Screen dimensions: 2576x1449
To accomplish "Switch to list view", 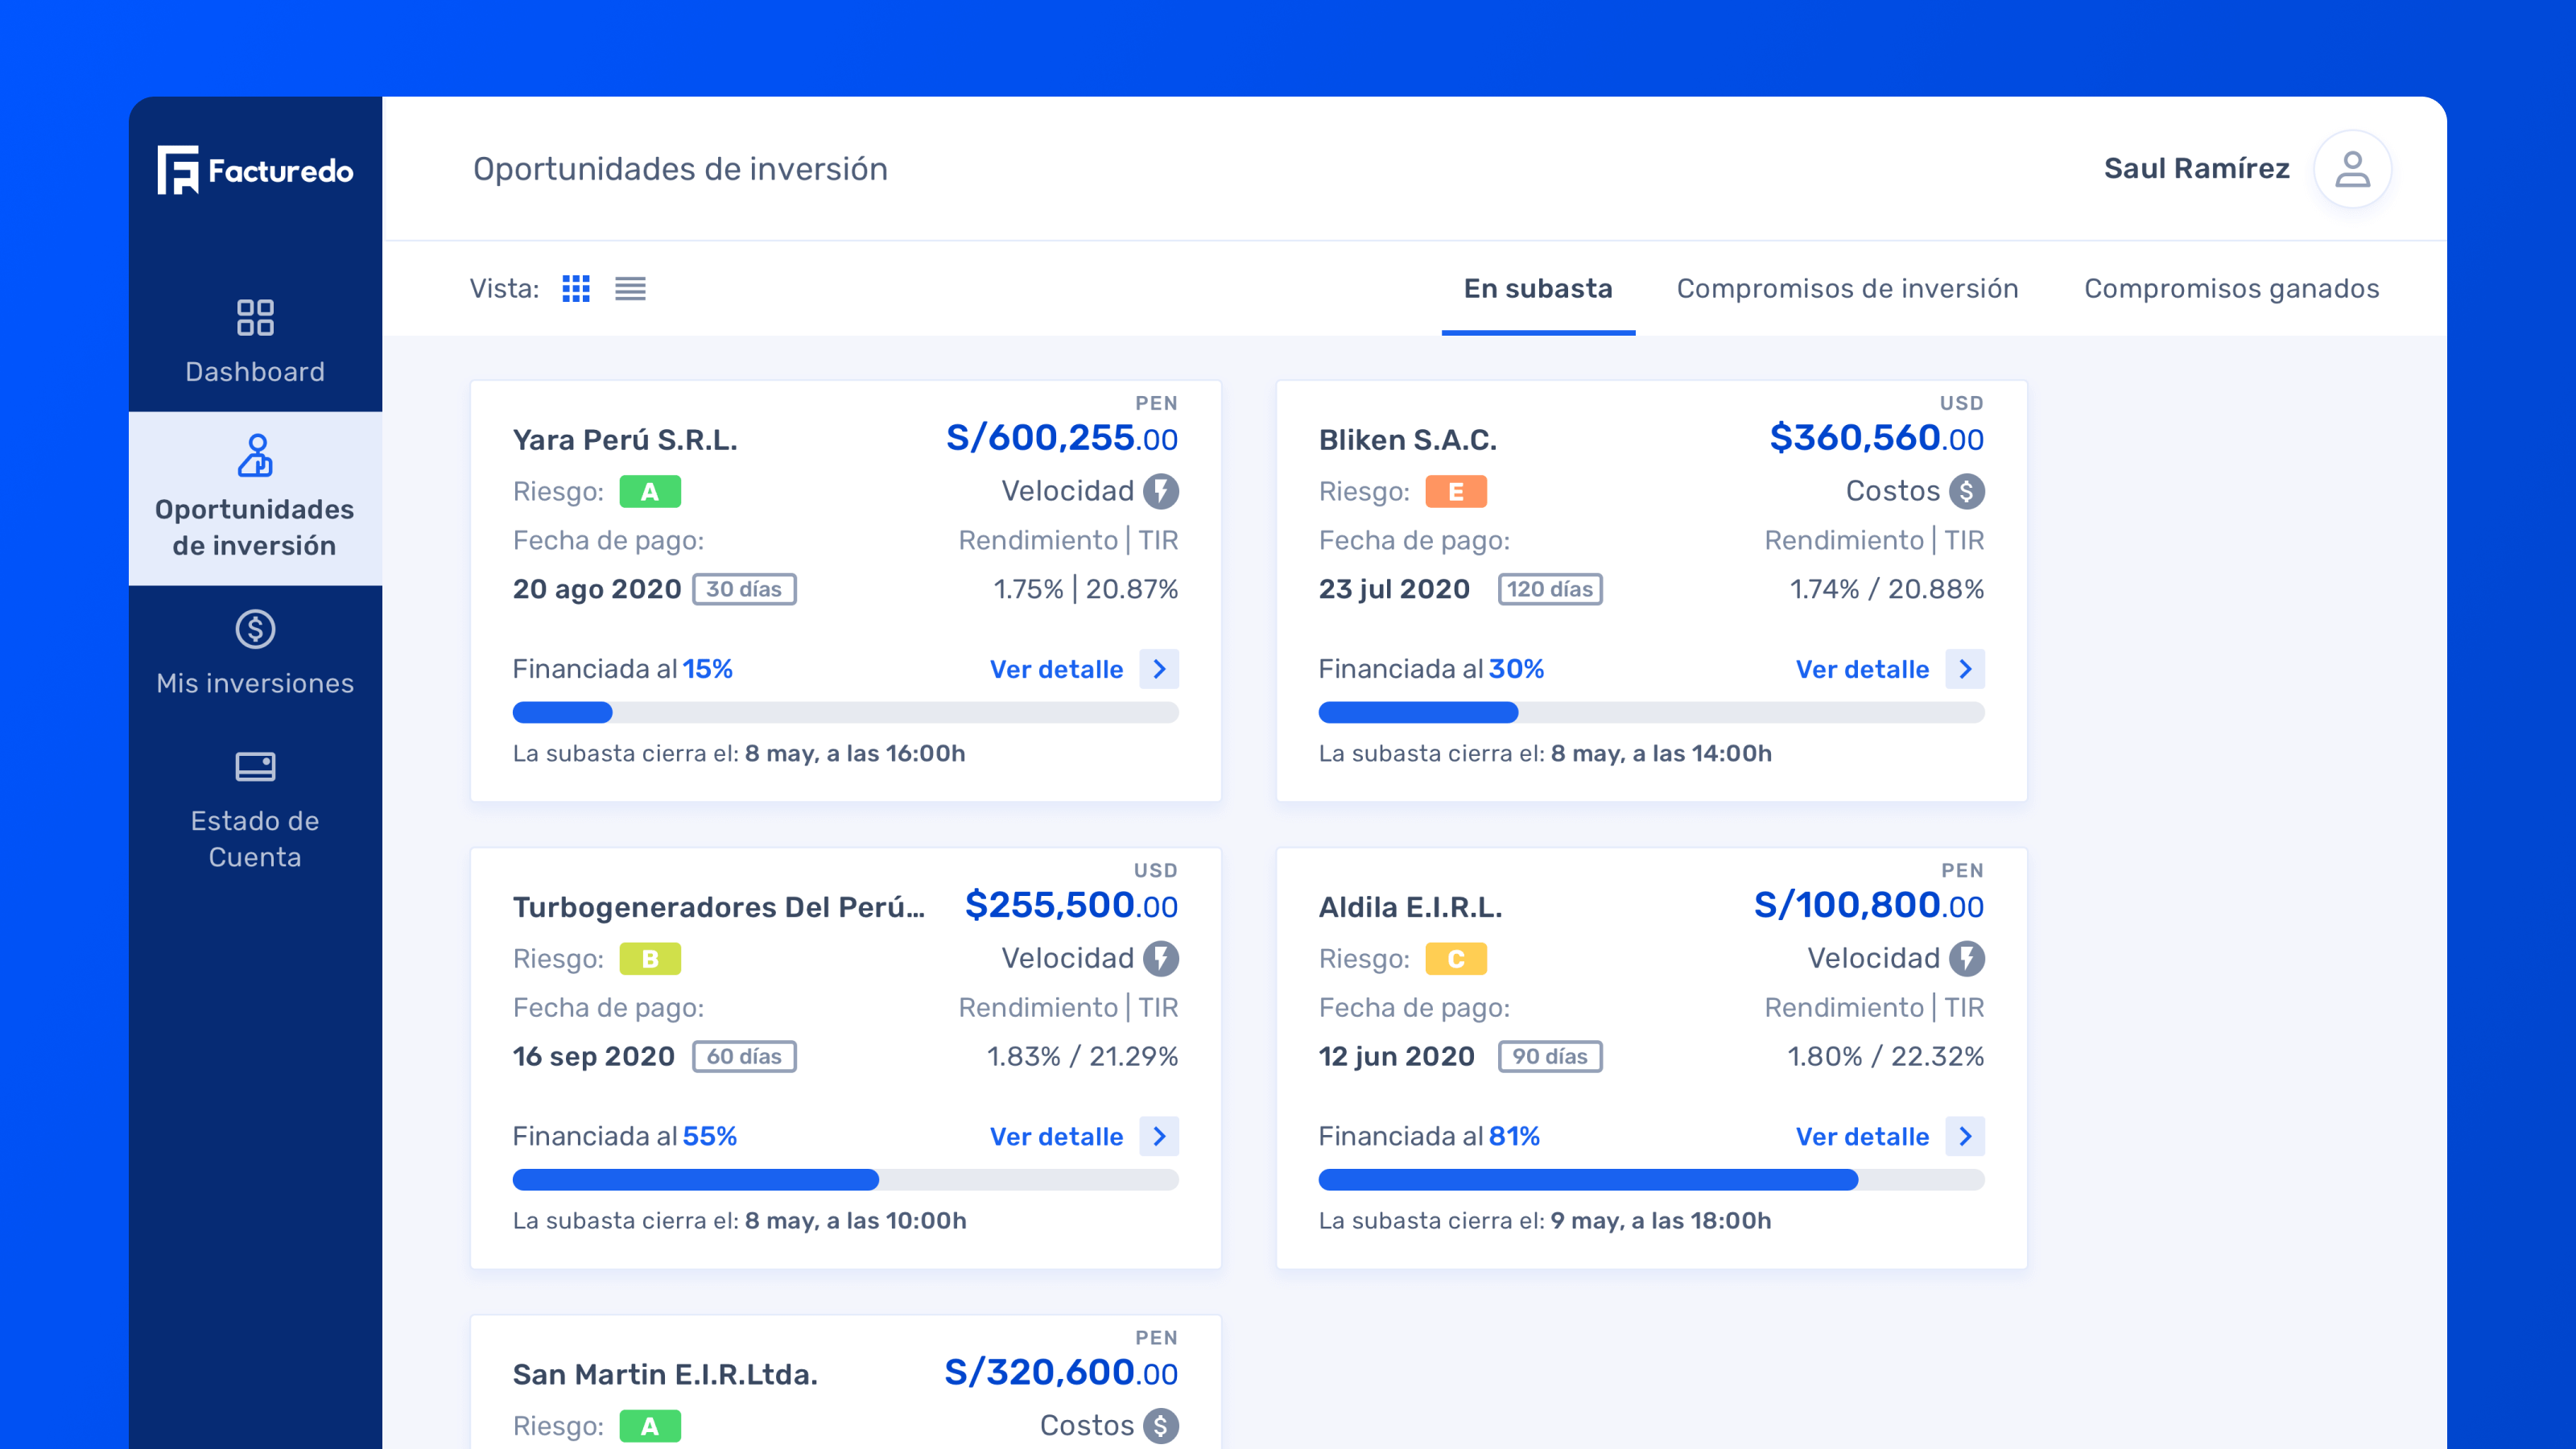I will [x=630, y=289].
